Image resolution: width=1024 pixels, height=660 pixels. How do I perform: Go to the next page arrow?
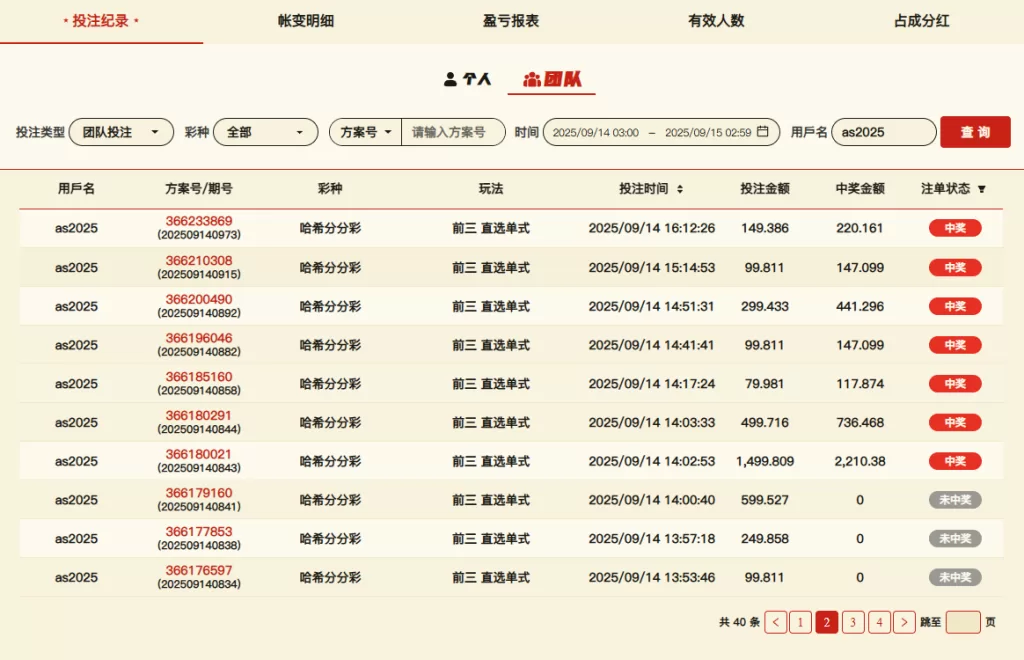(x=904, y=622)
